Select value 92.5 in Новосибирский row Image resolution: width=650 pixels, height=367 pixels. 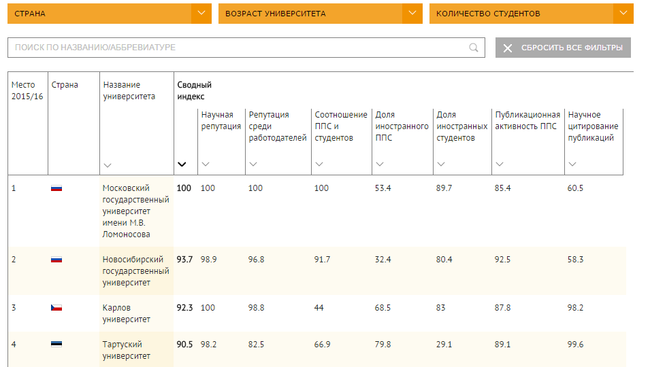click(502, 260)
